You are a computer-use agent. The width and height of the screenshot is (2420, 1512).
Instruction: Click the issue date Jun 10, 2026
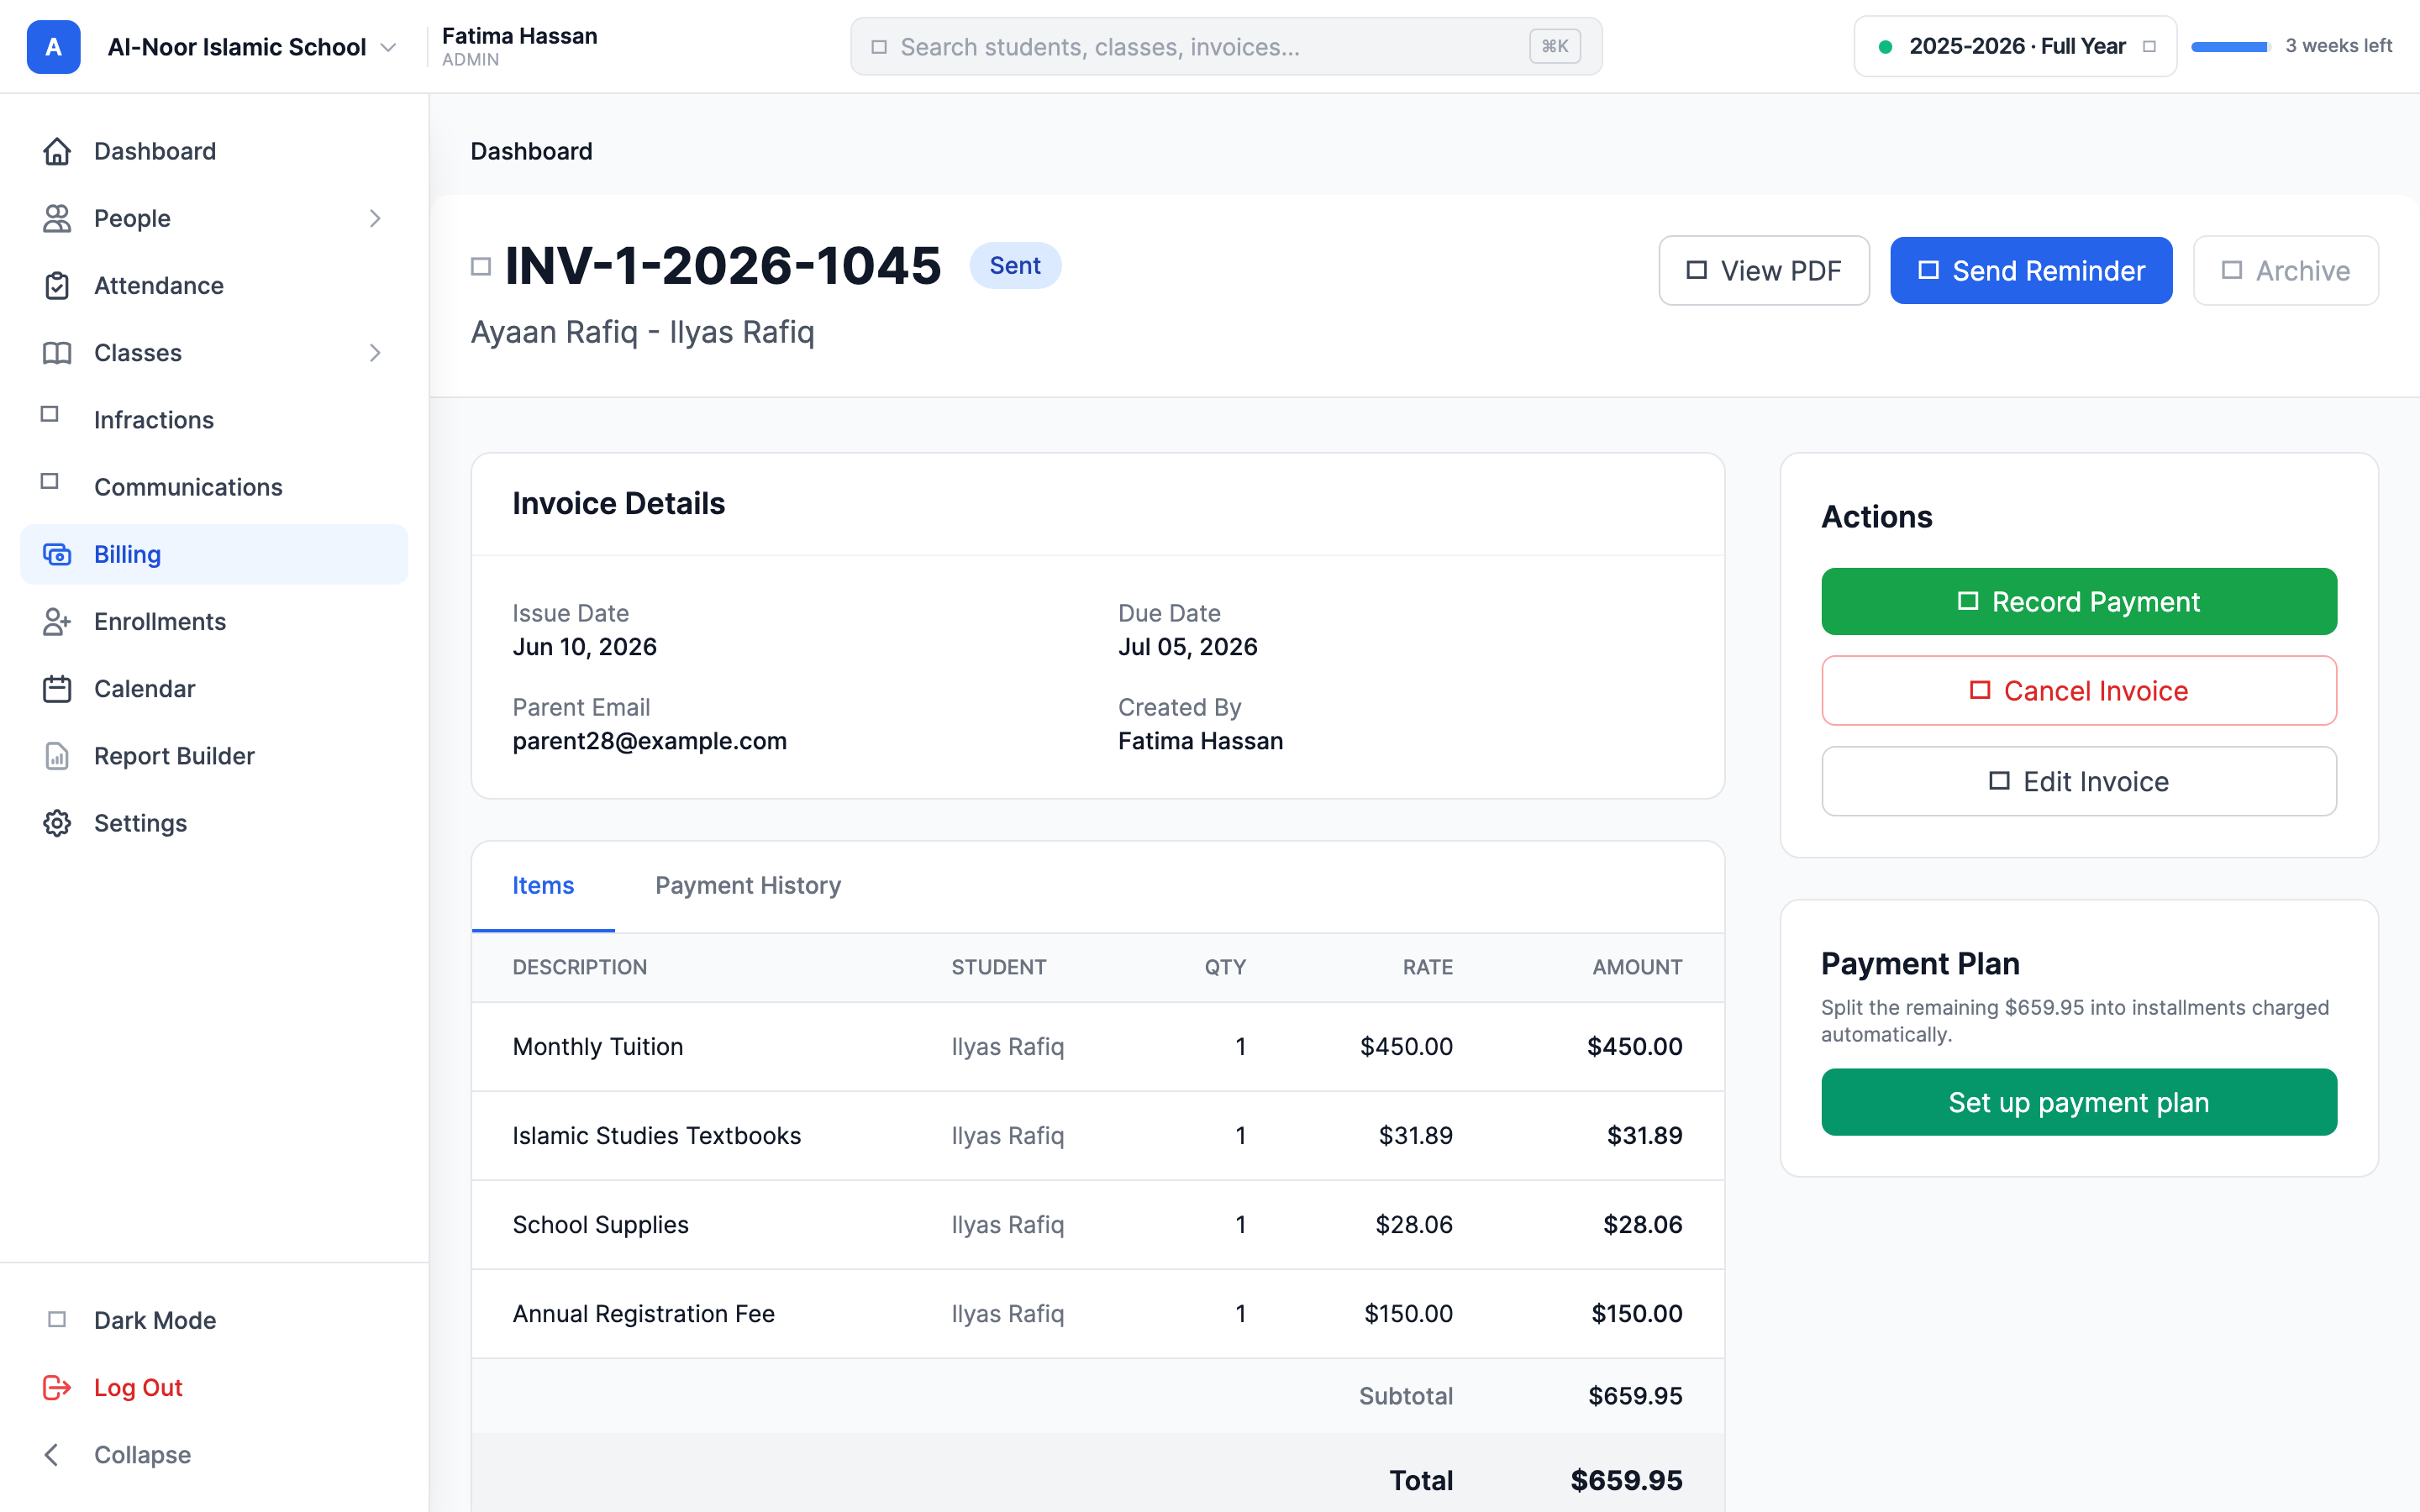click(584, 647)
